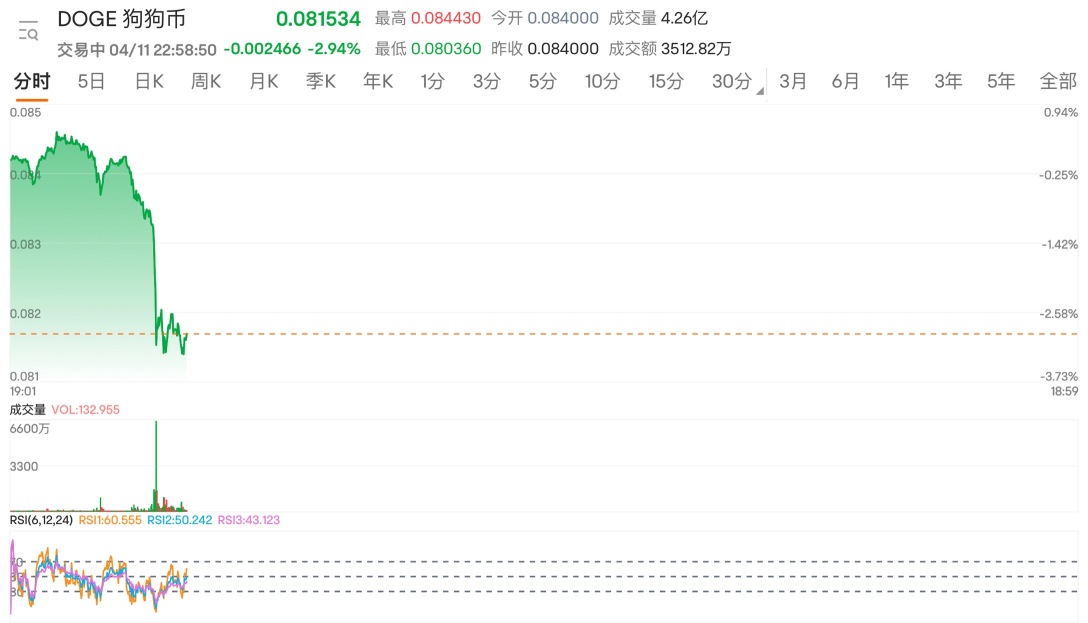This screenshot has width=1088, height=623.
Task: Click the 昨收 value 0.084000
Action: click(x=563, y=49)
